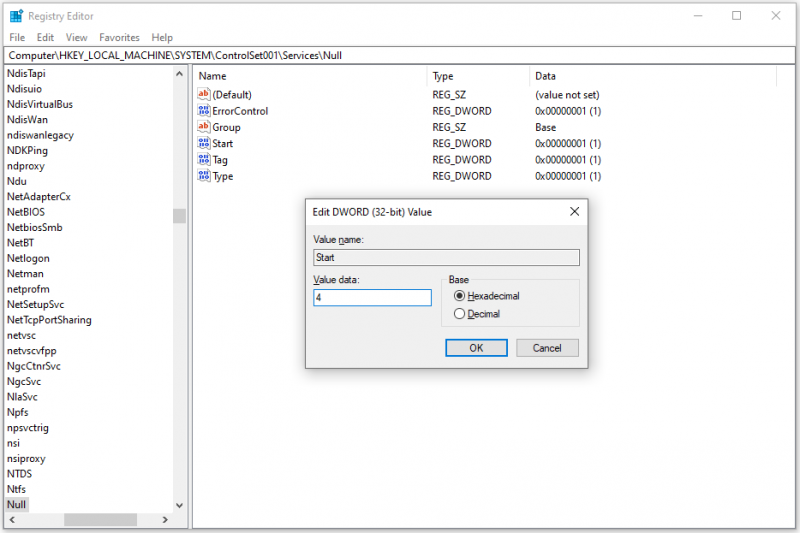The image size is (800, 533).
Task: Select the NetBIOS key in tree
Action: click(x=26, y=212)
